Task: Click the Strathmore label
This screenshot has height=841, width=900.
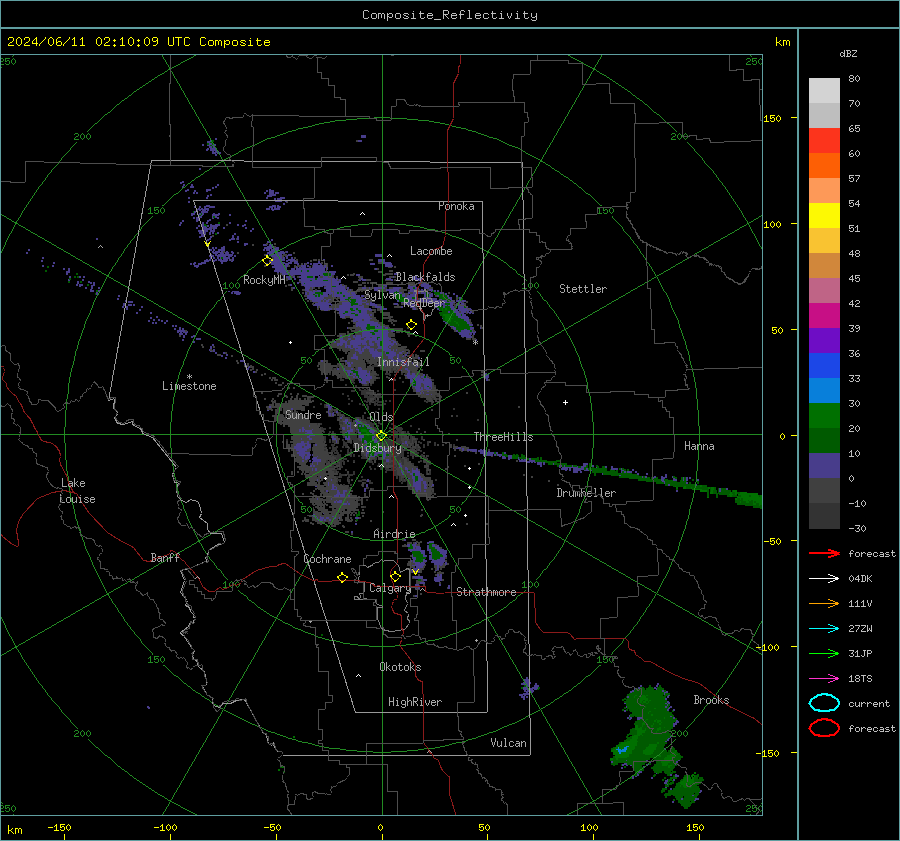Action: click(x=486, y=592)
